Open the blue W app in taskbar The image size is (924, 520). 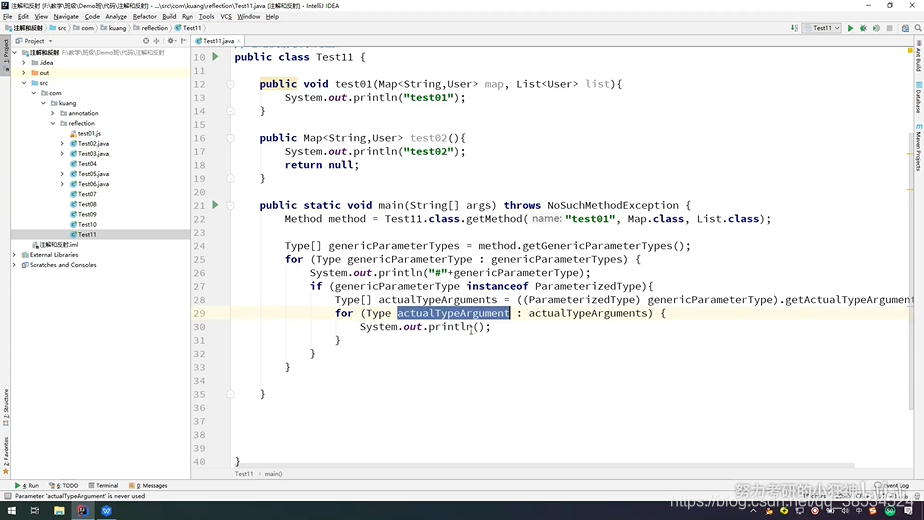coord(106,511)
